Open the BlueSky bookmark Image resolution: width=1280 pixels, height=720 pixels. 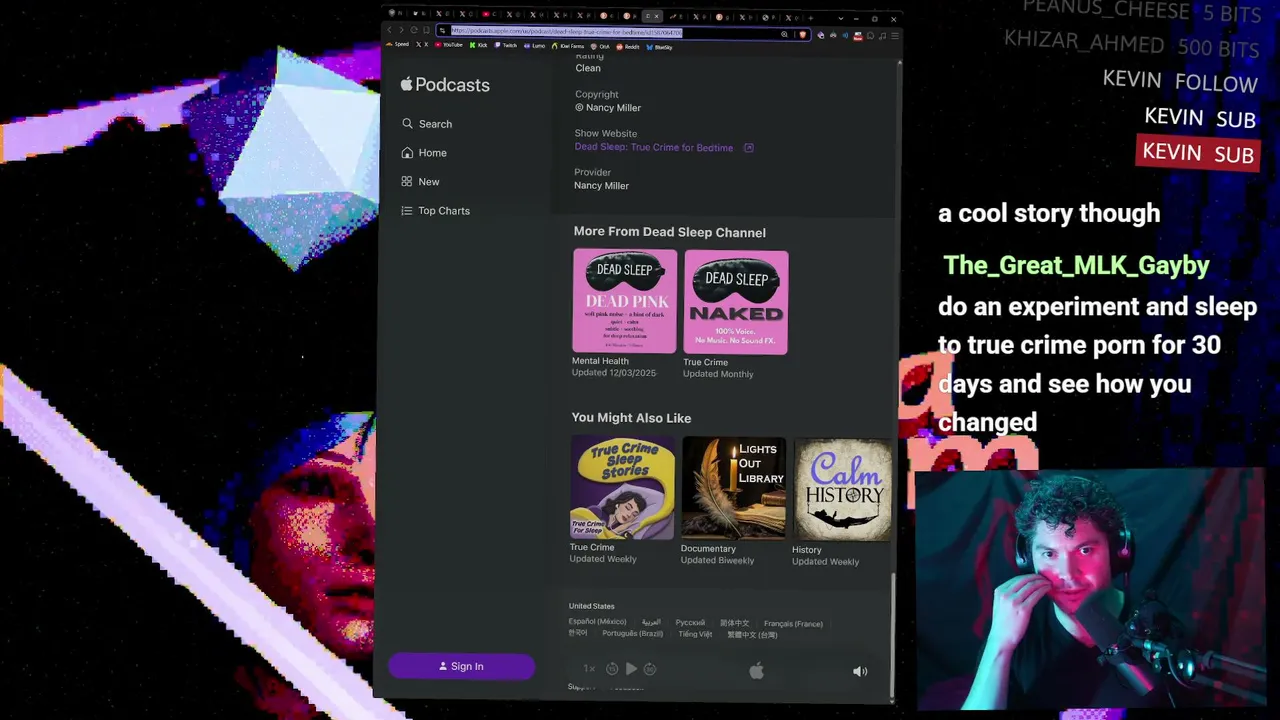pyautogui.click(x=659, y=47)
